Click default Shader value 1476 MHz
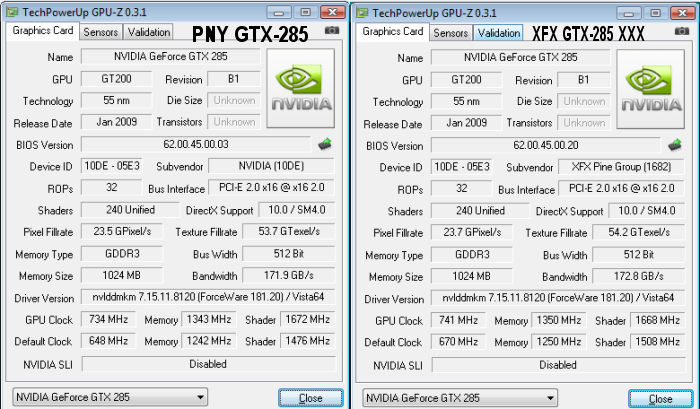This screenshot has height=409, width=700. tap(308, 341)
